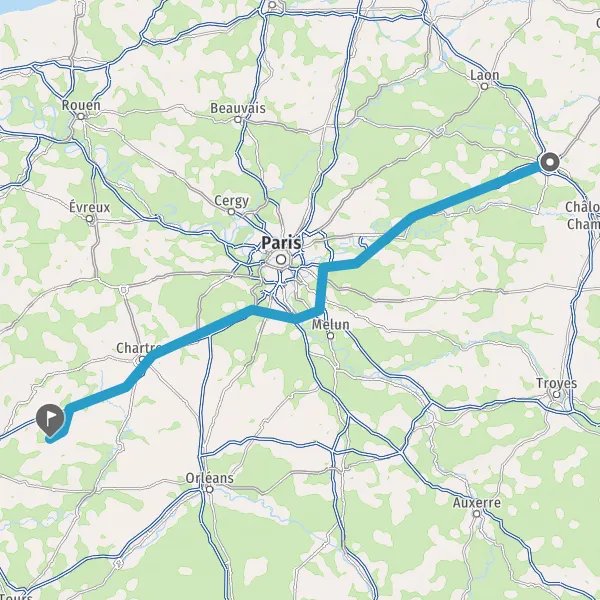
Task: Click the Paris map label
Action: (281, 243)
